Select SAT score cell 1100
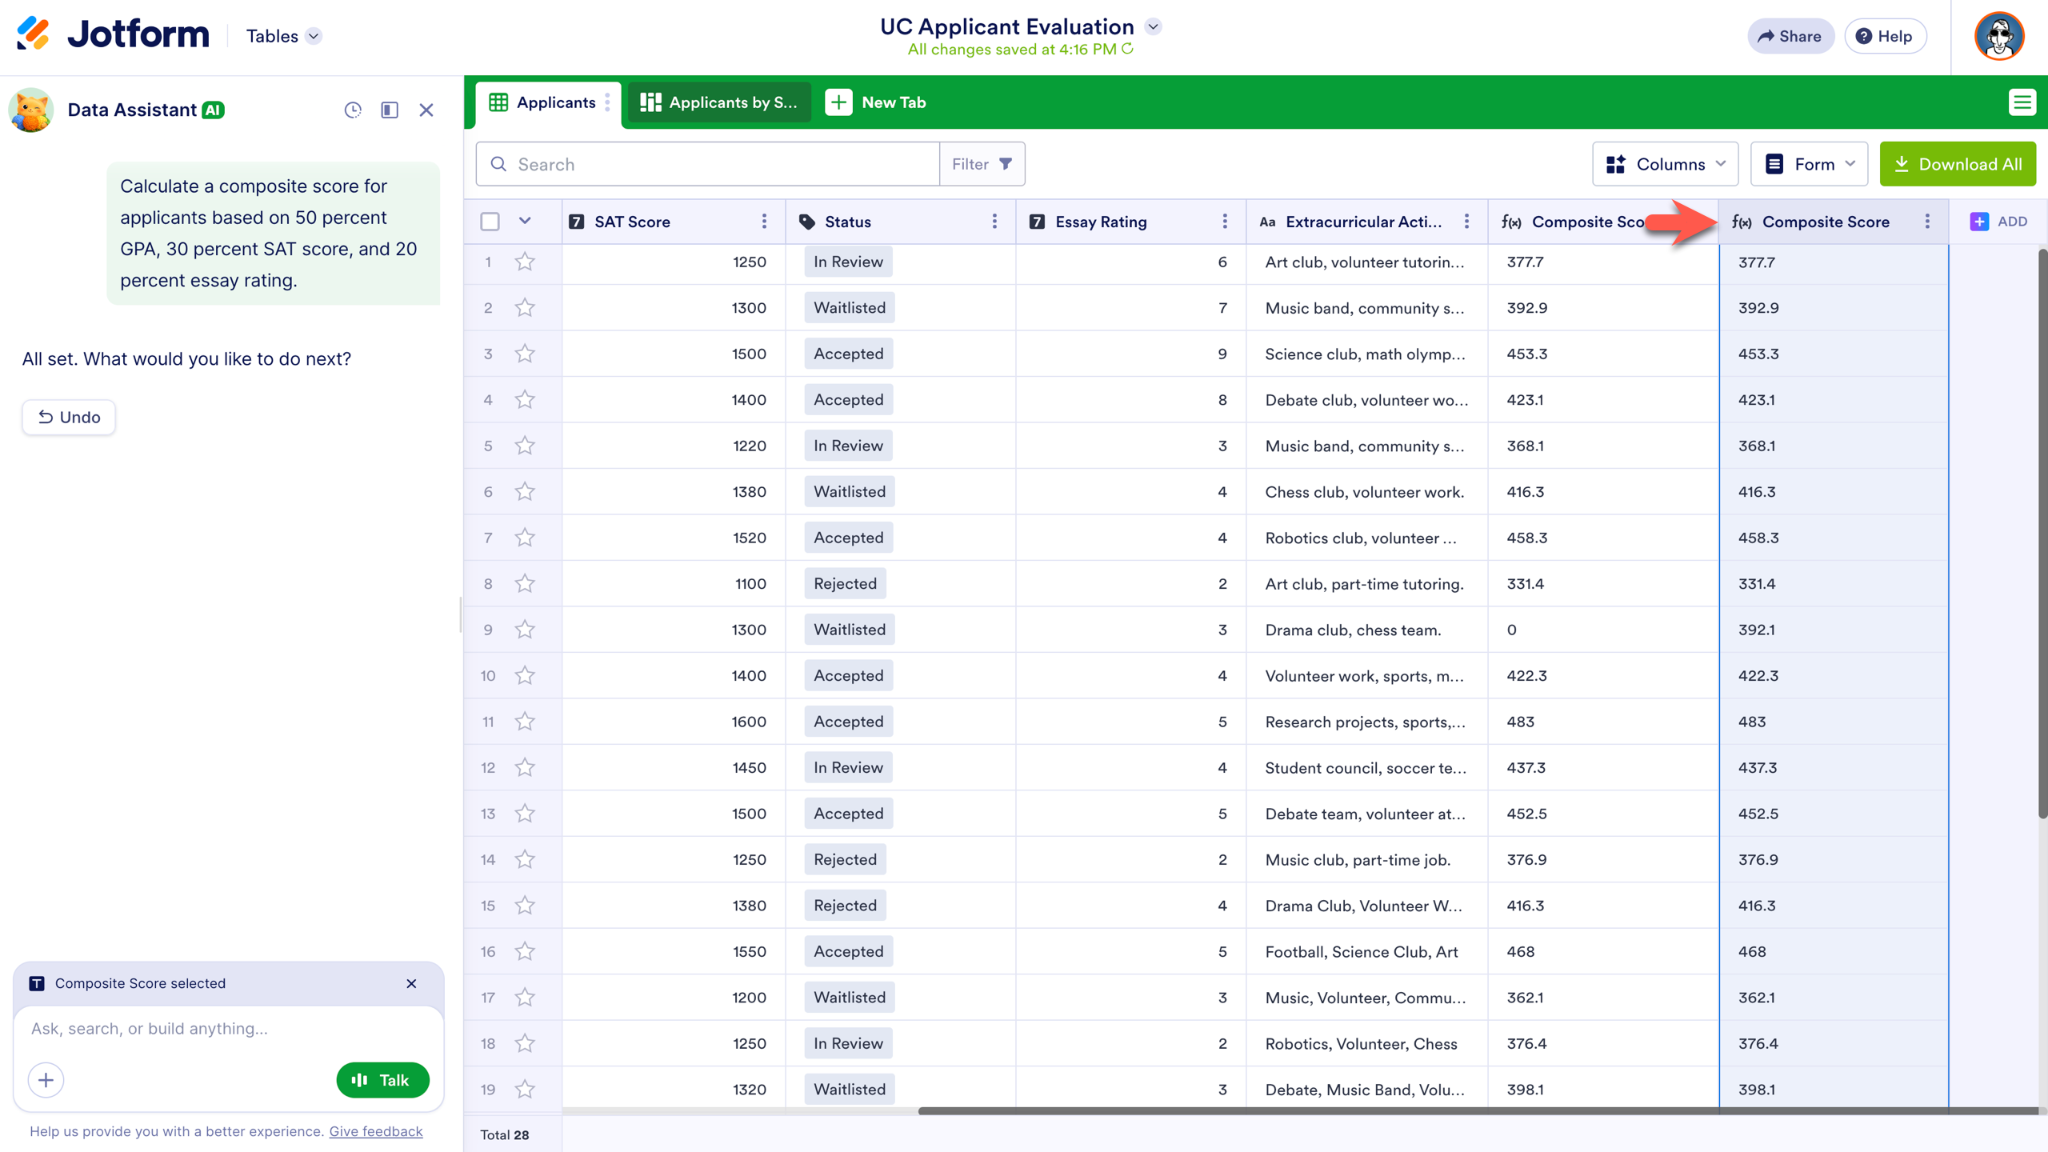 pos(674,584)
